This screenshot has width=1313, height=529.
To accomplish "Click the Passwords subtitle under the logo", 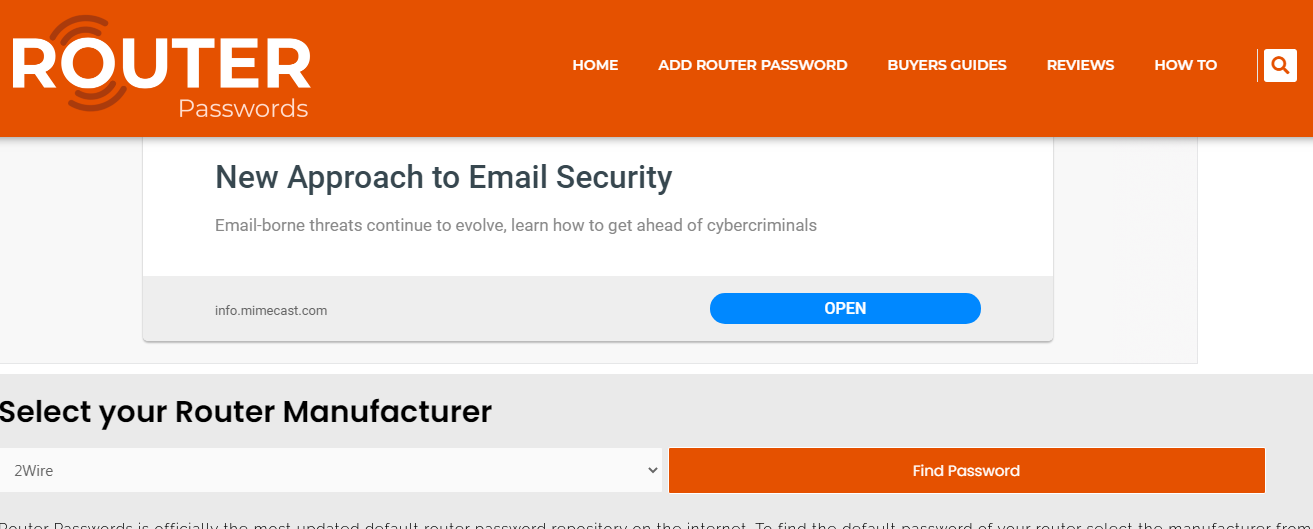I will [243, 108].
